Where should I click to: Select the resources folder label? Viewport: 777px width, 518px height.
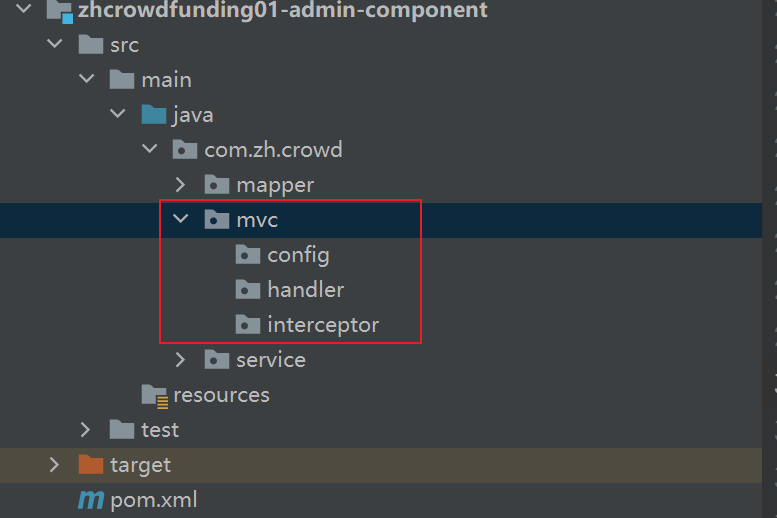[221, 395]
